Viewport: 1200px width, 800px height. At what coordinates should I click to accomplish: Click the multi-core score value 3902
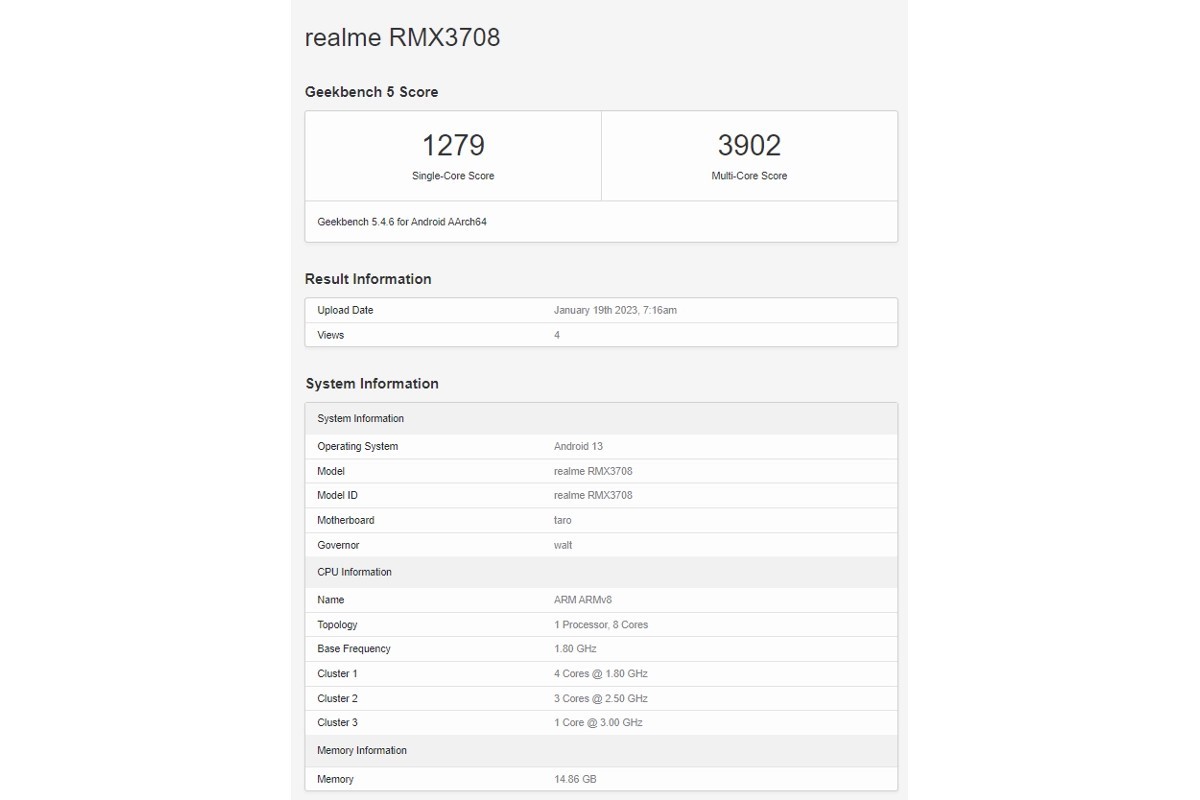pyautogui.click(x=749, y=146)
